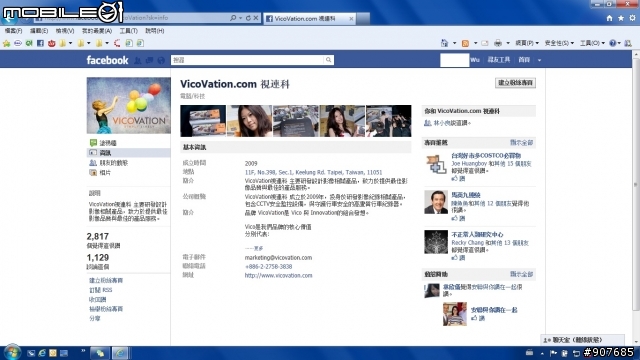Open the account dropdown arrow in Facebook header

click(x=539, y=60)
